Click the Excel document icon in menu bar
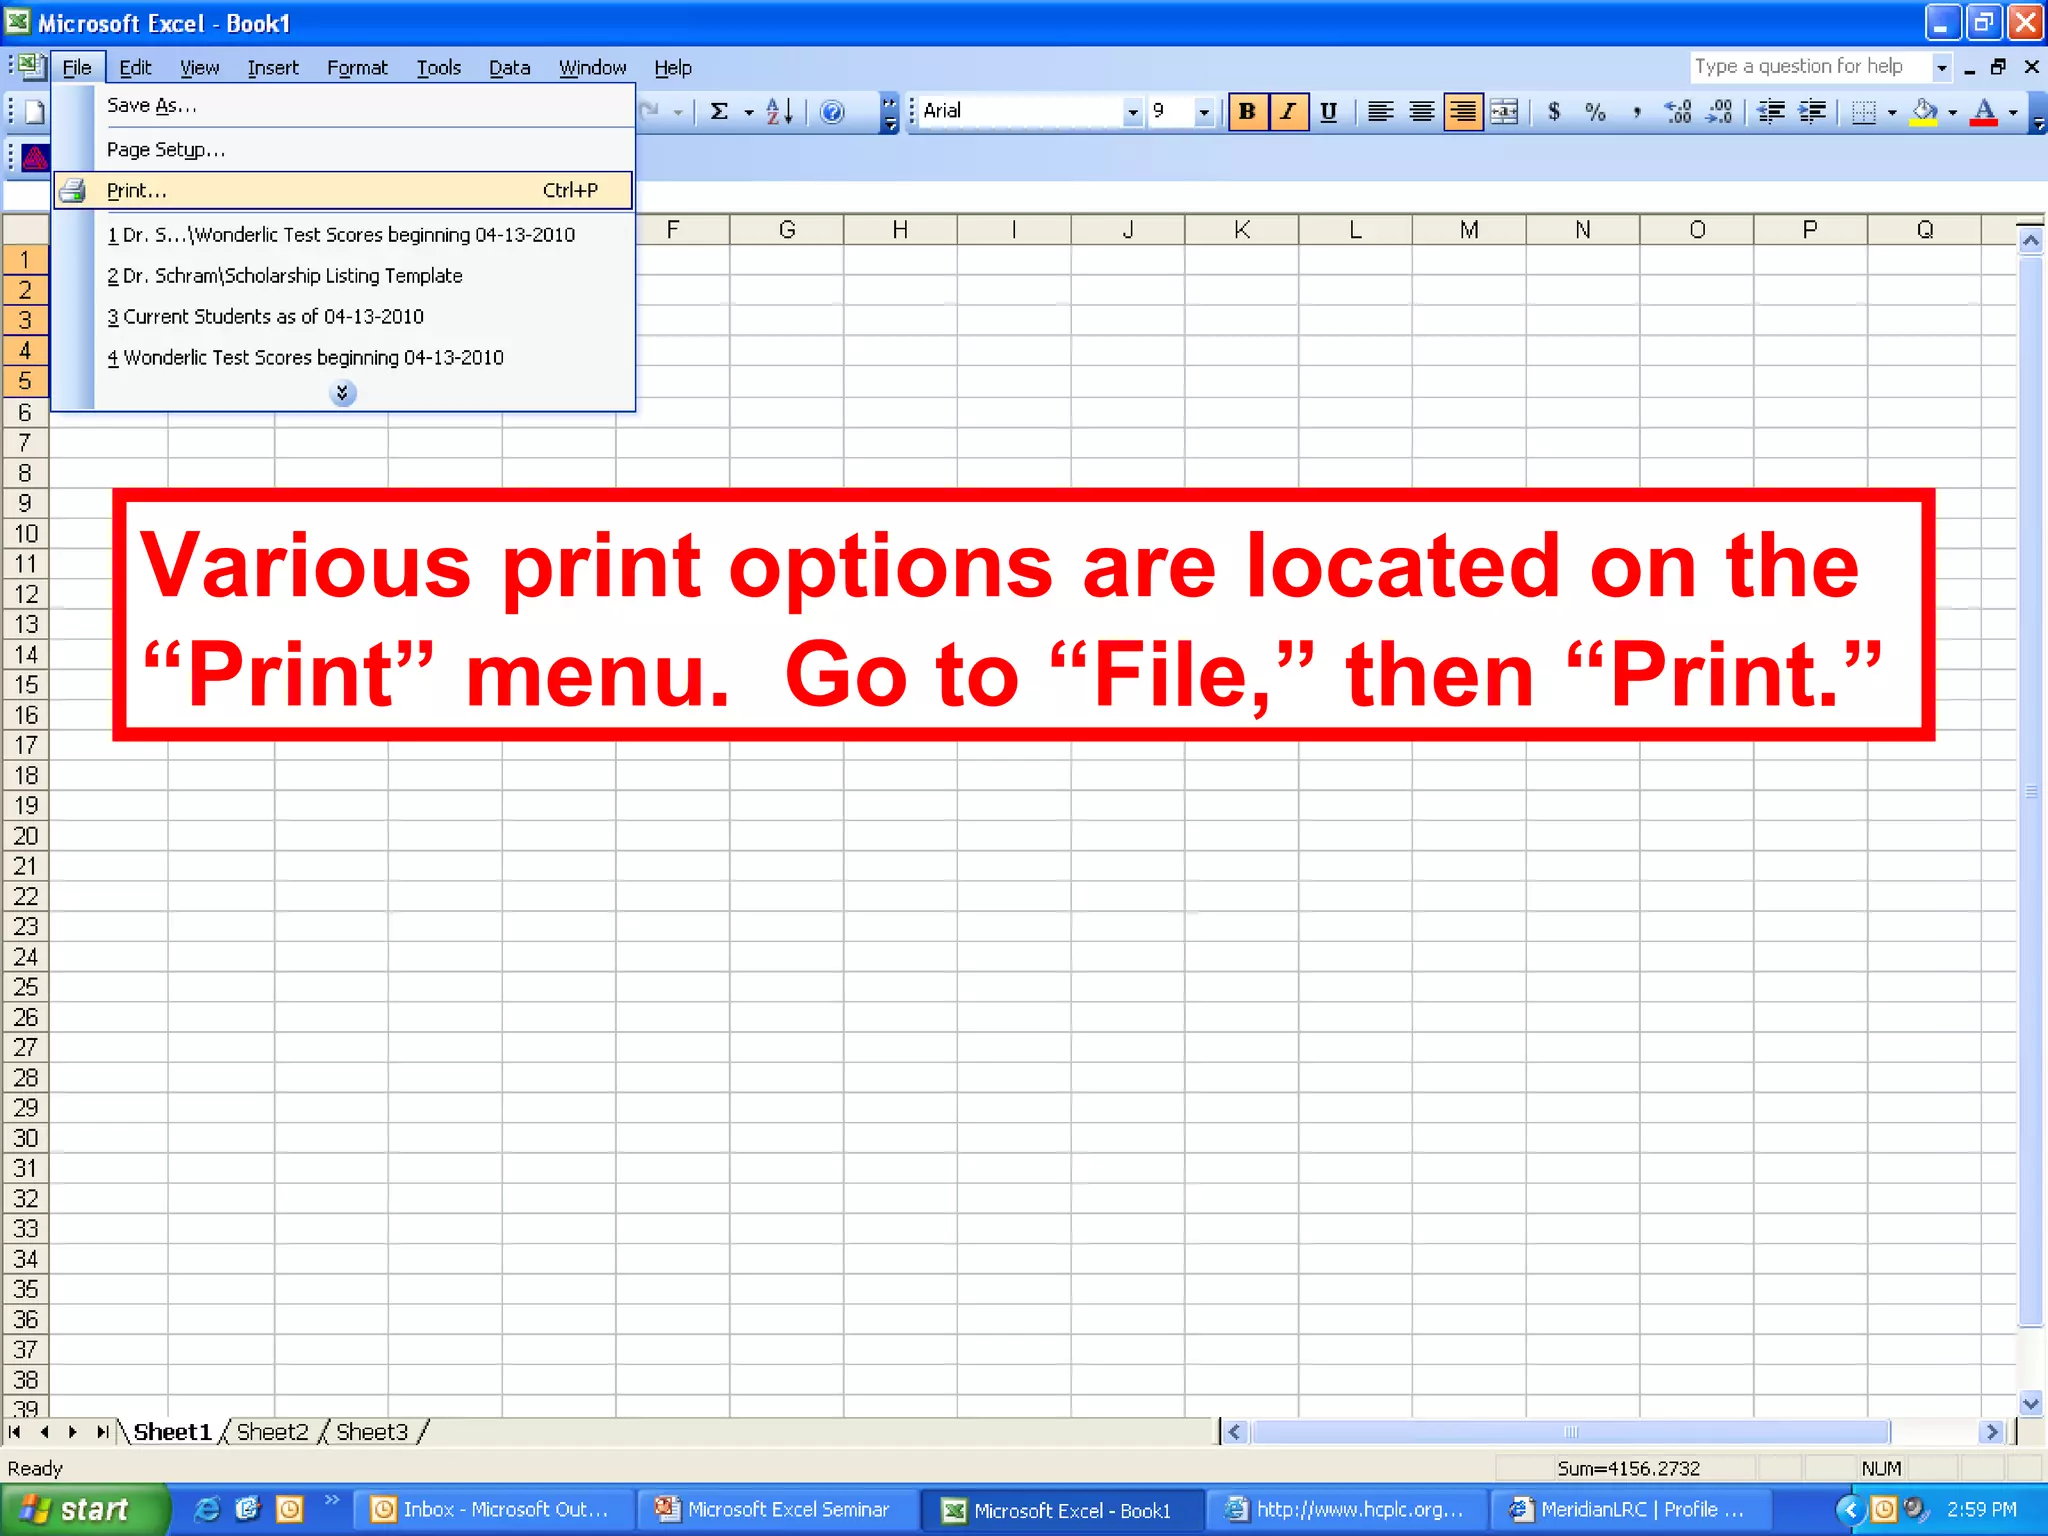The width and height of the screenshot is (2048, 1536). [32, 67]
